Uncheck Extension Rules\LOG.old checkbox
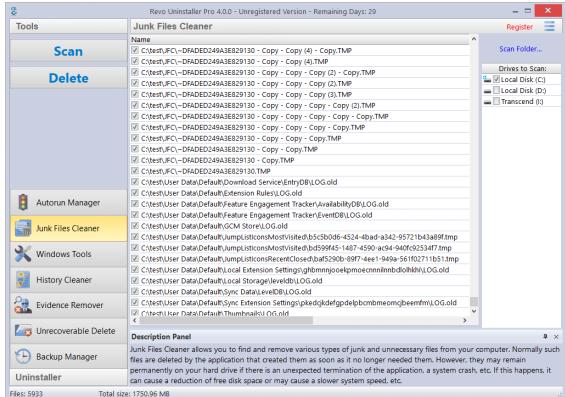The height and width of the screenshot is (397, 565). 135,193
